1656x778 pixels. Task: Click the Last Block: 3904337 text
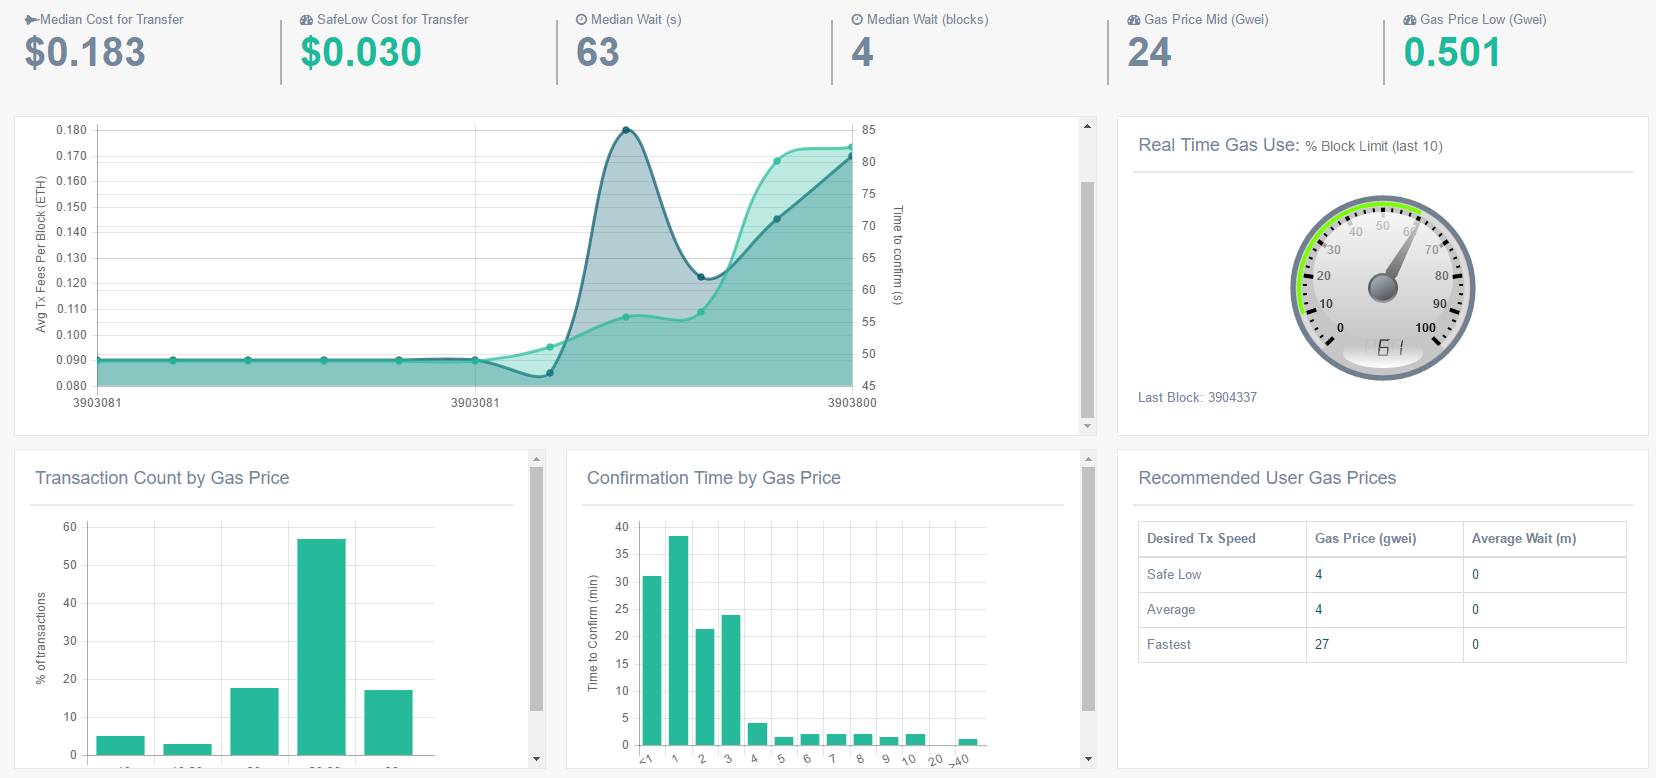[x=1197, y=398]
